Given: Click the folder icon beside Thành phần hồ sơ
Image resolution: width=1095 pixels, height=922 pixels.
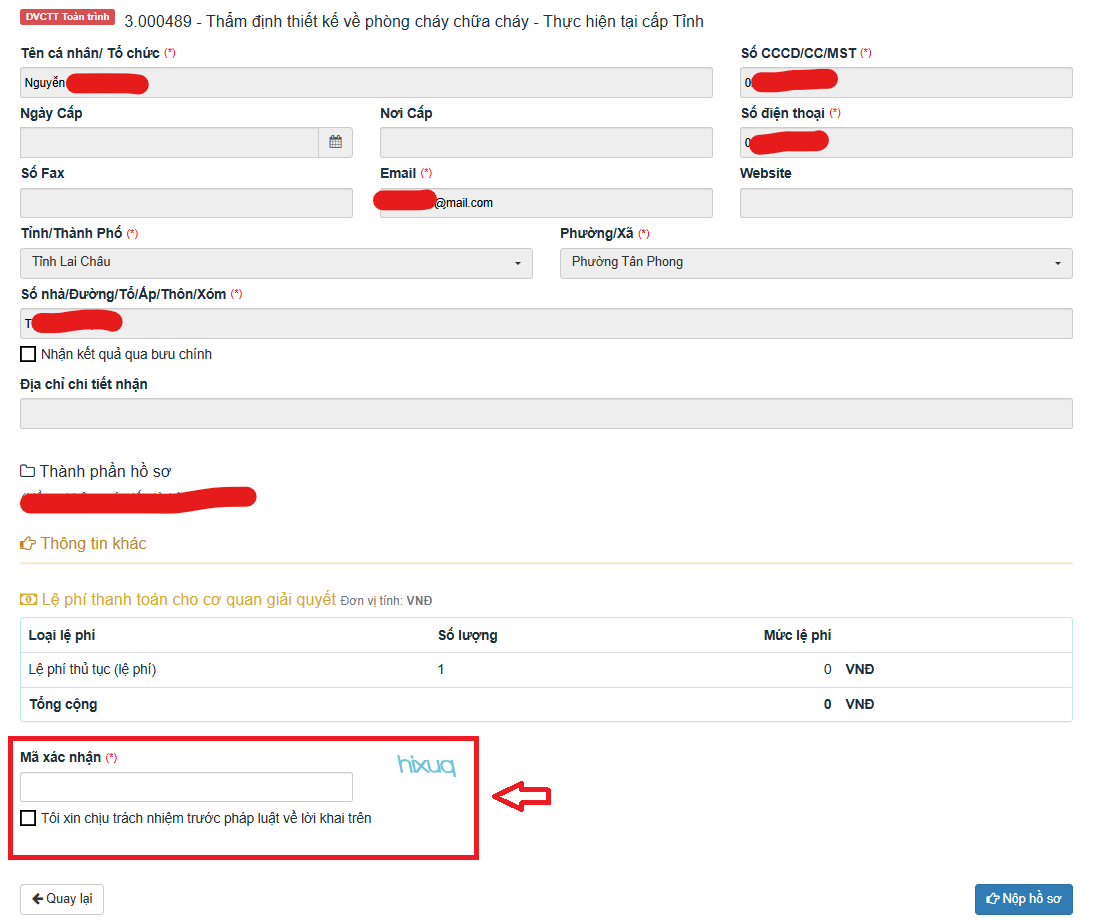Looking at the screenshot, I should [x=27, y=471].
